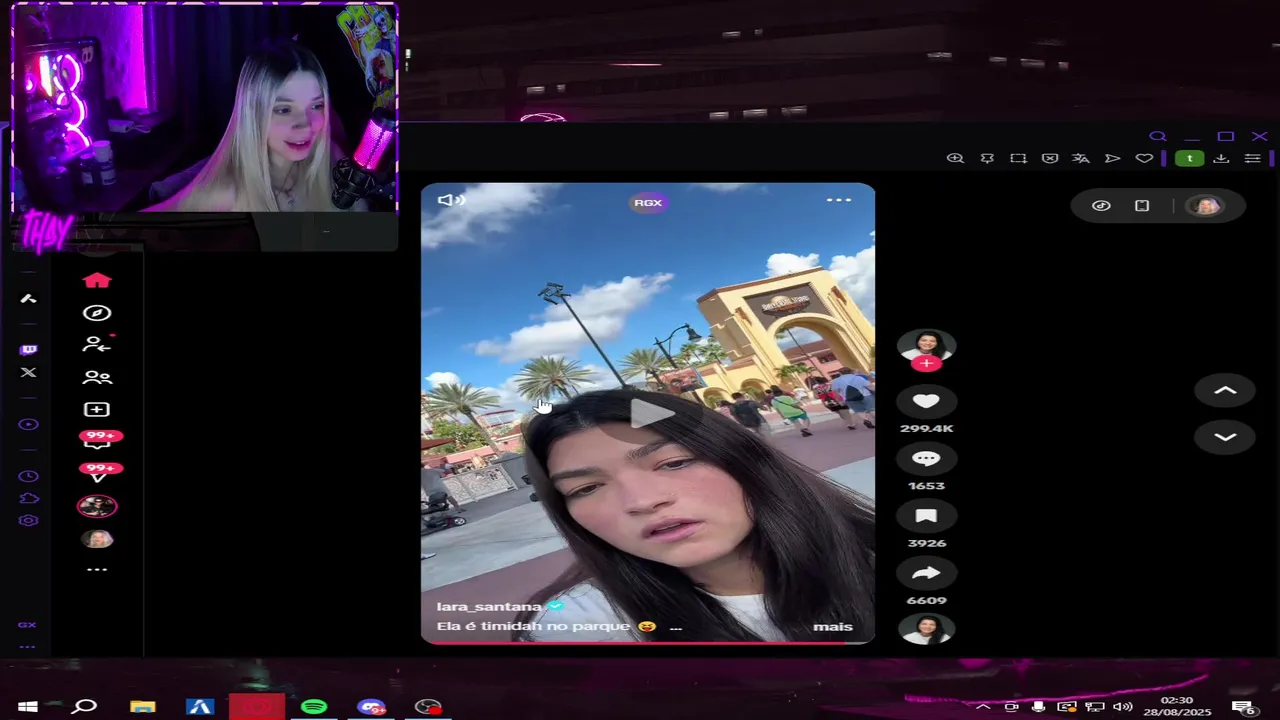1280x720 pixels.
Task: Click the green 't' extension button
Action: pyautogui.click(x=1189, y=158)
